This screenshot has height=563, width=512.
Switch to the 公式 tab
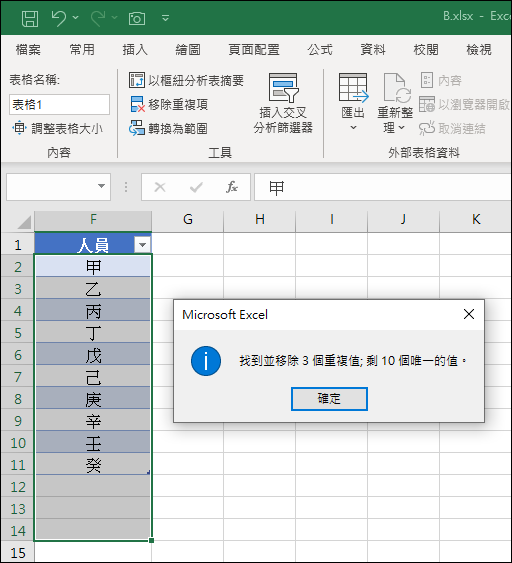[320, 50]
